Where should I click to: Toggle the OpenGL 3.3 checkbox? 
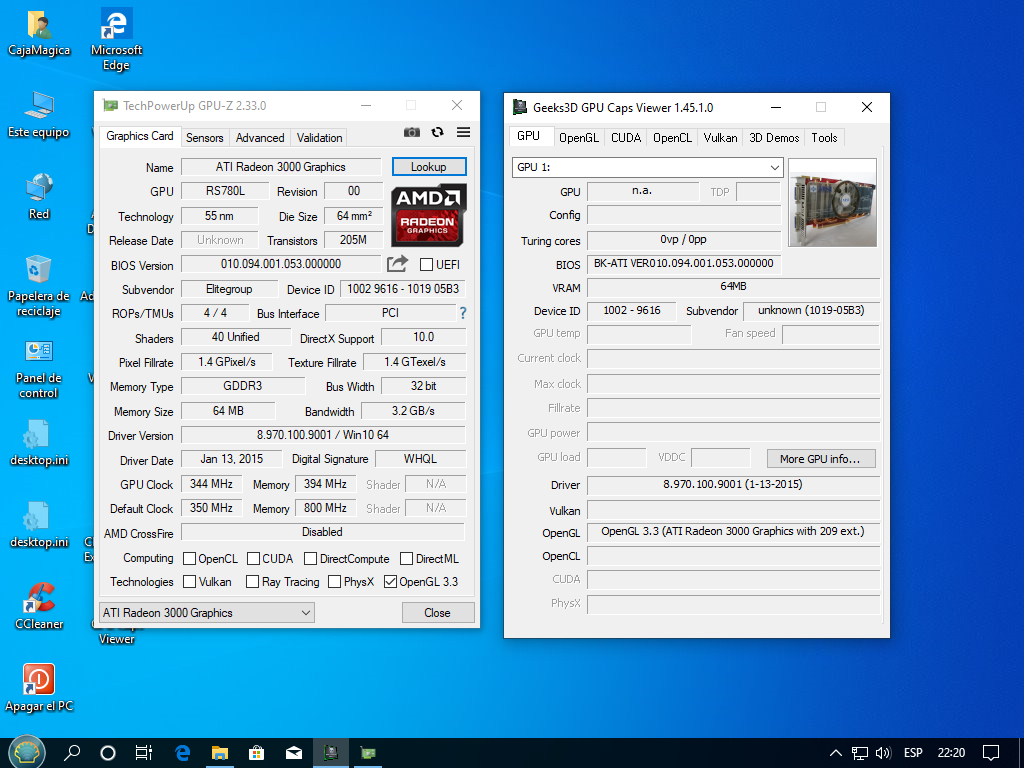391,581
